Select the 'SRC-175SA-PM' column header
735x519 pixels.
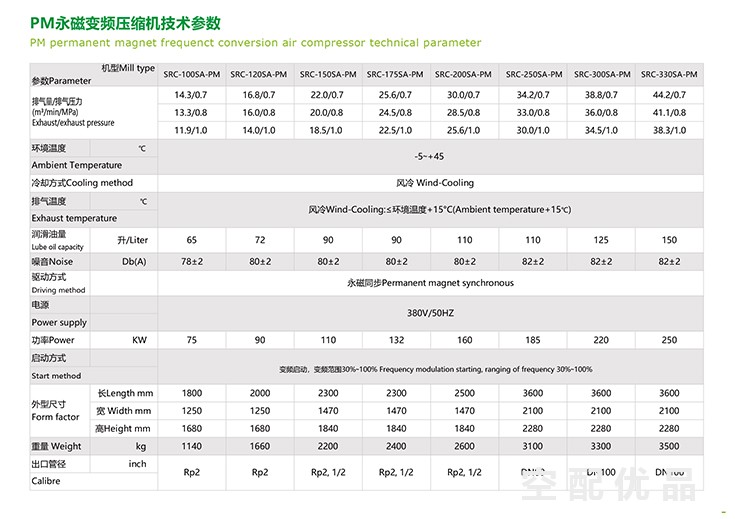pos(395,75)
